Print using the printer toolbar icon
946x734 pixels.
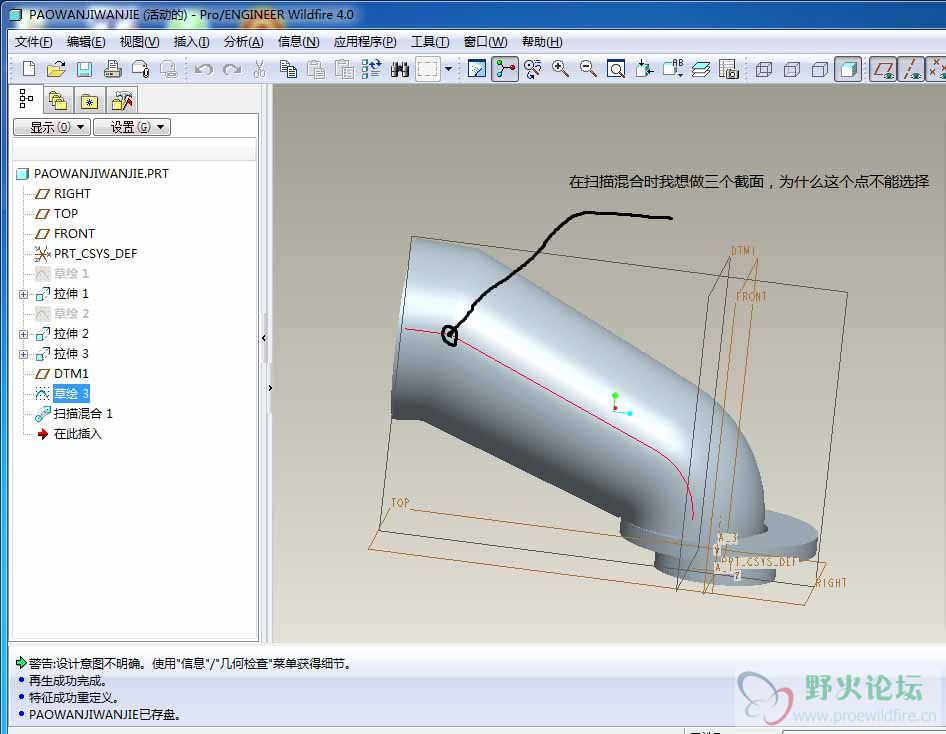112,69
